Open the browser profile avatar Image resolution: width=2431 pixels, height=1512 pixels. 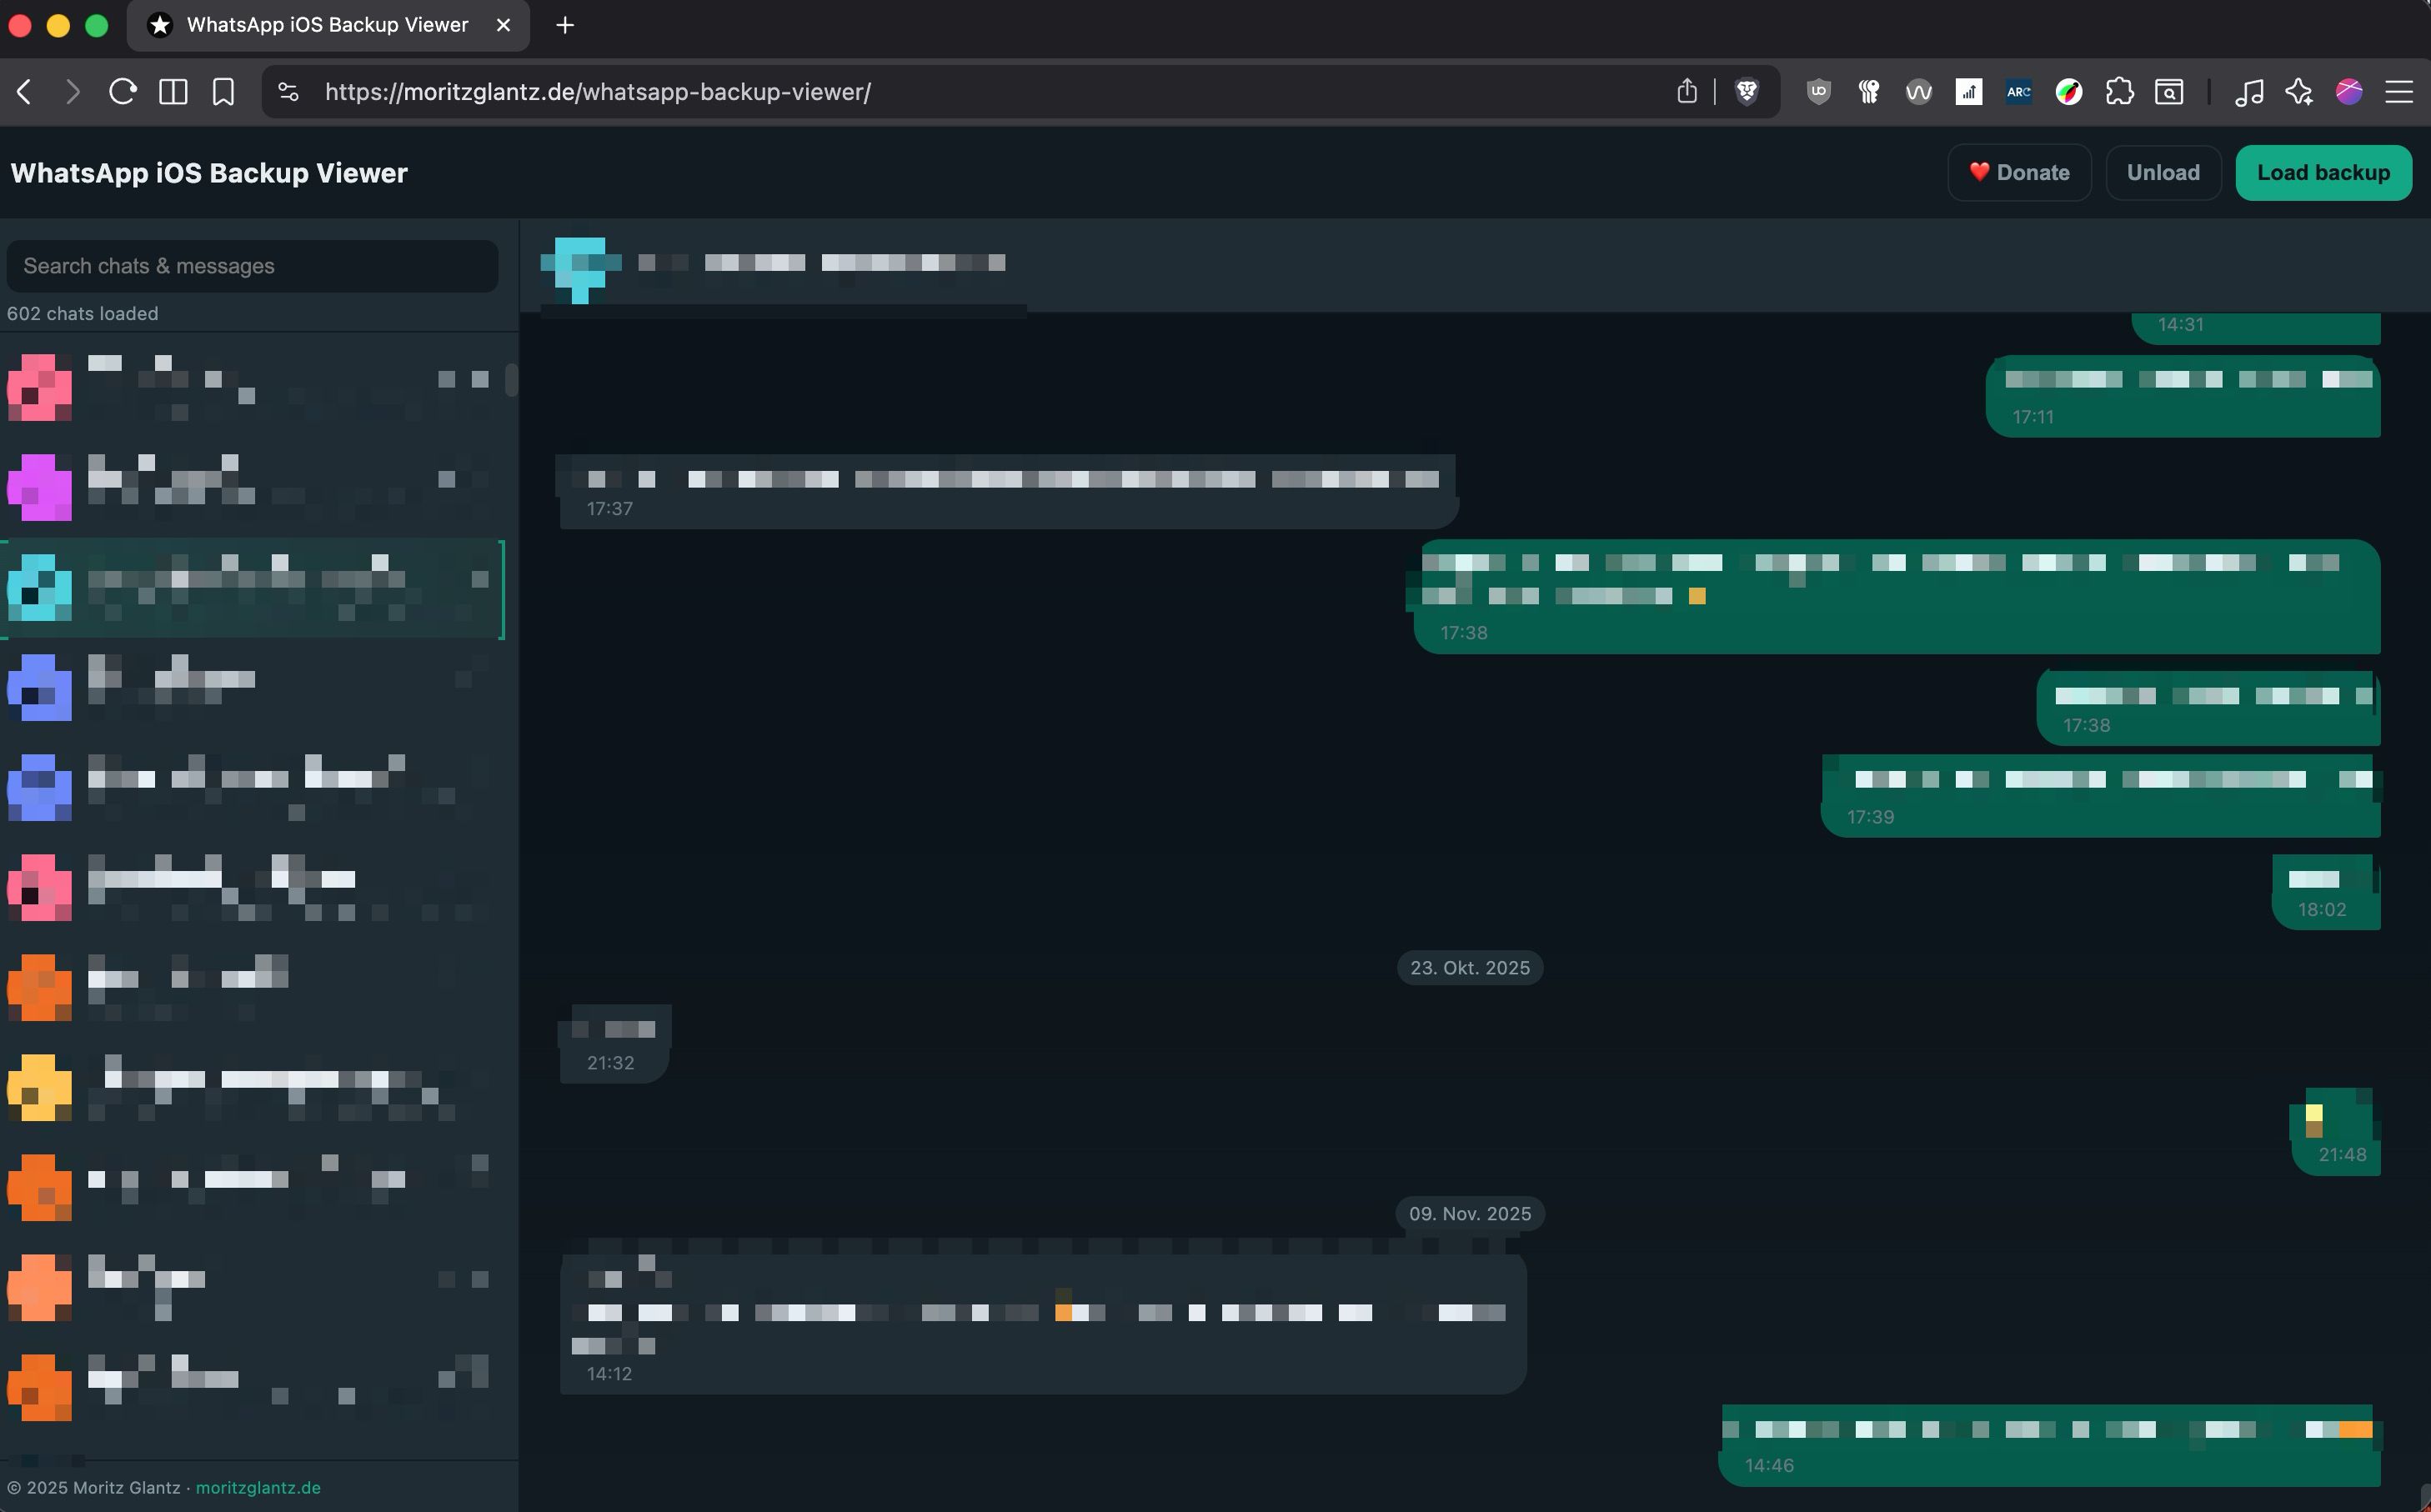click(x=2349, y=92)
